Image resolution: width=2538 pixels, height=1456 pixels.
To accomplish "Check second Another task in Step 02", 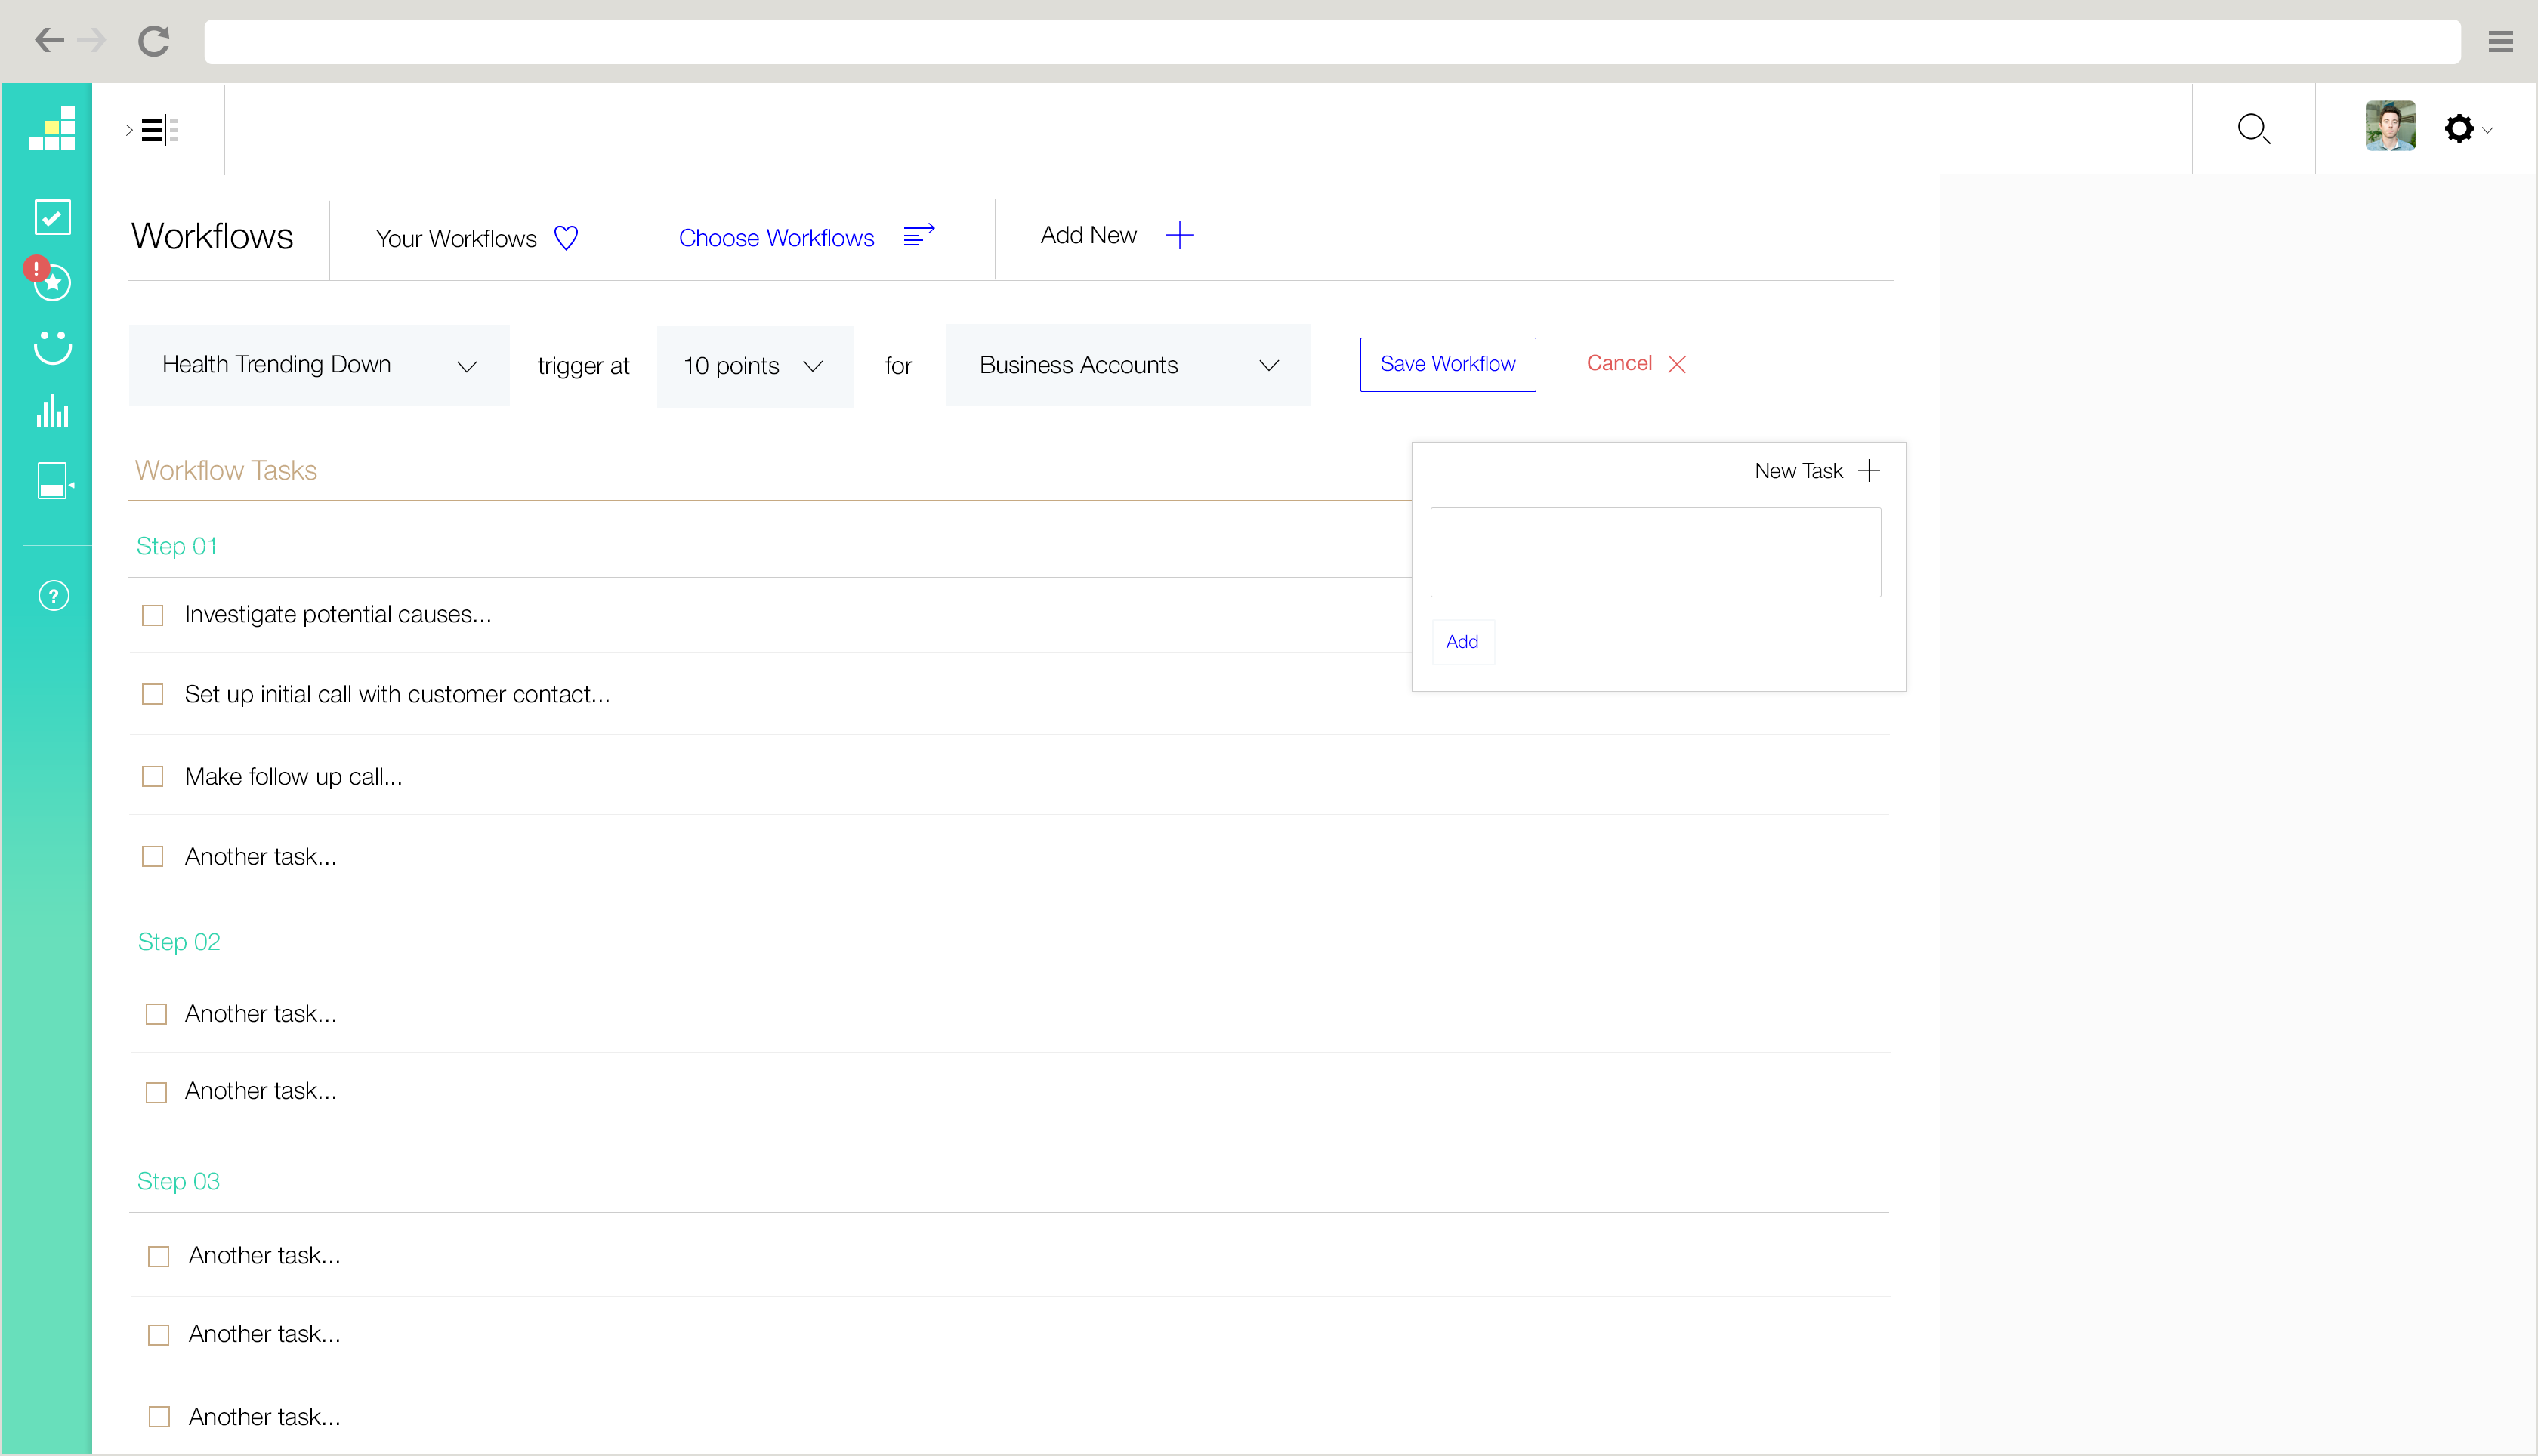I will (x=156, y=1092).
